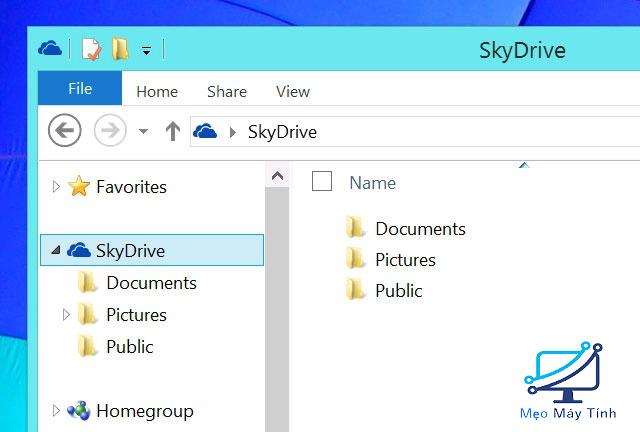Select SkyDrive in the navigation pane

152,250
